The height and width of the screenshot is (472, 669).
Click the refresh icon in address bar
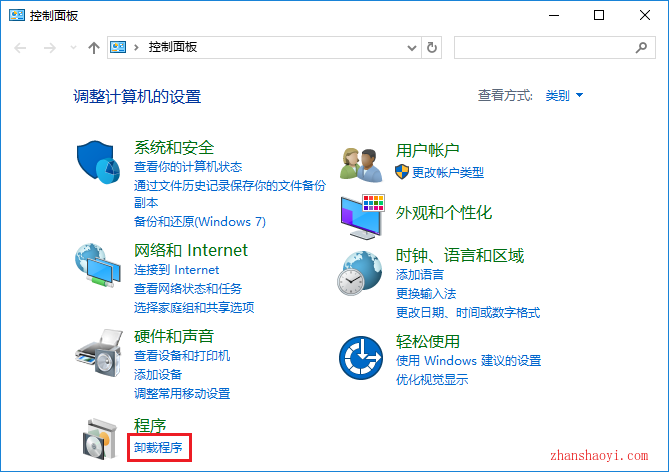[x=432, y=47]
